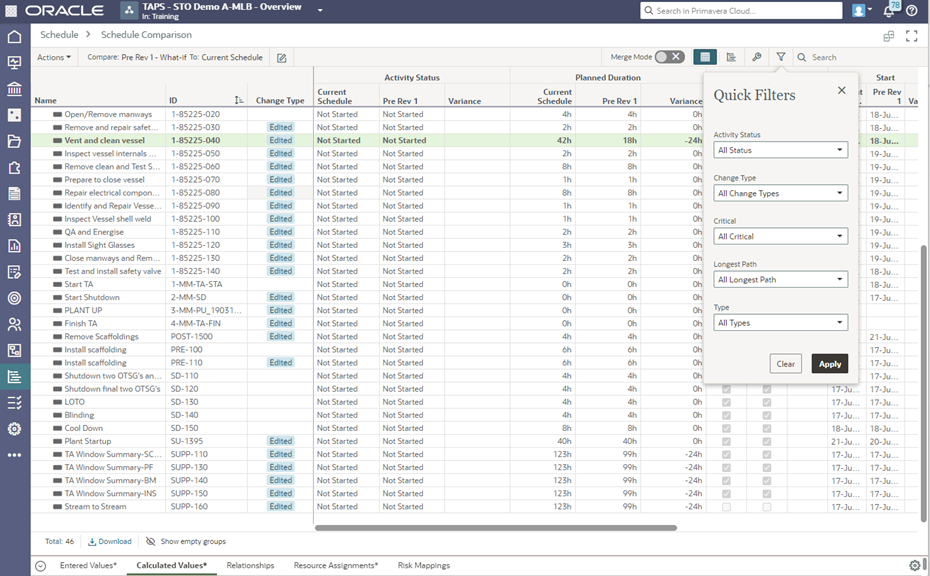Open the wrench settings icon

[756, 57]
